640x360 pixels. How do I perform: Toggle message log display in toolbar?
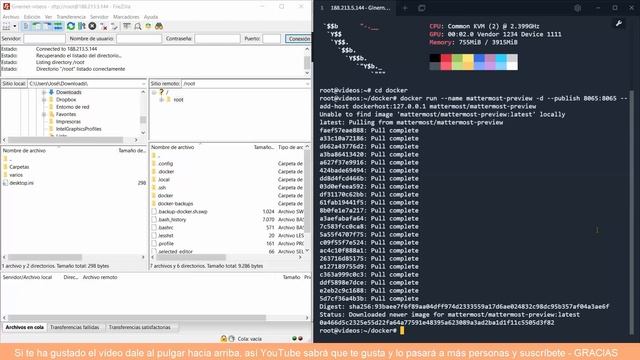click(26, 26)
